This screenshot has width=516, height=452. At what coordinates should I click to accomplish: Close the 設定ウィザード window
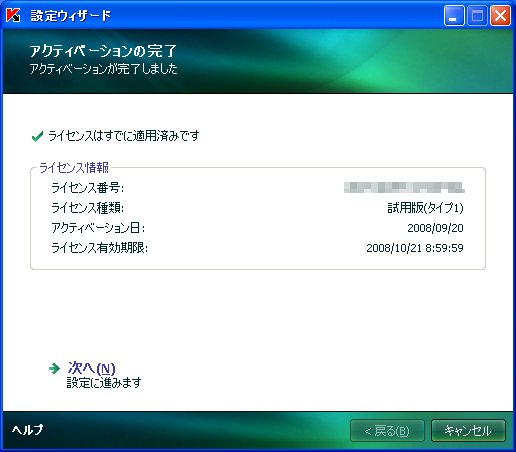point(500,16)
